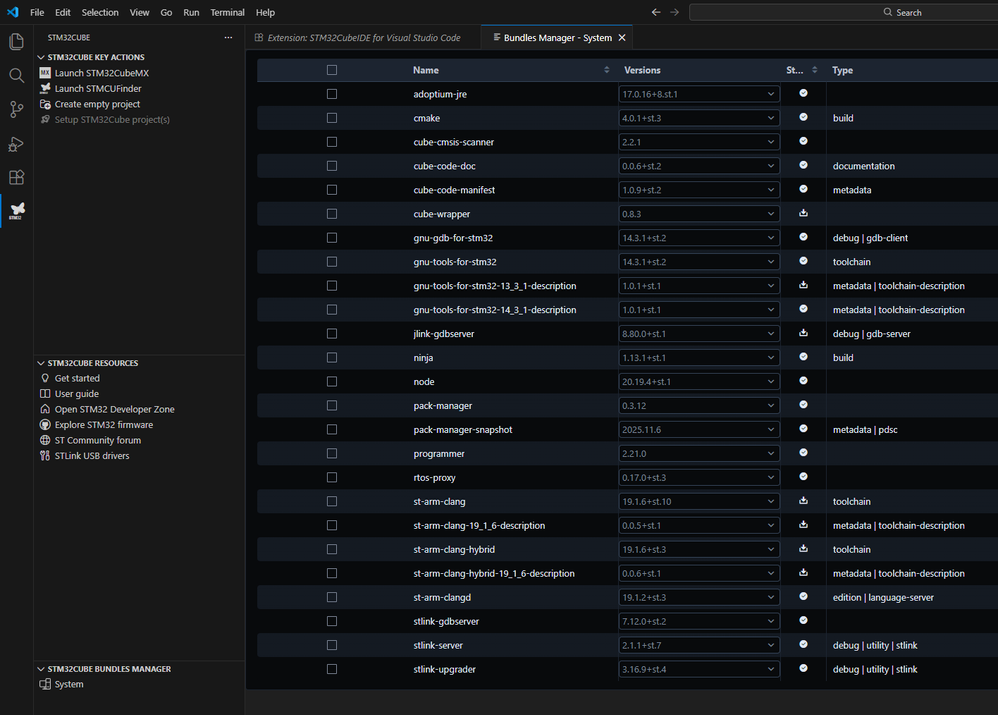Click the top Search input box
This screenshot has width=998, height=715.
pos(843,12)
